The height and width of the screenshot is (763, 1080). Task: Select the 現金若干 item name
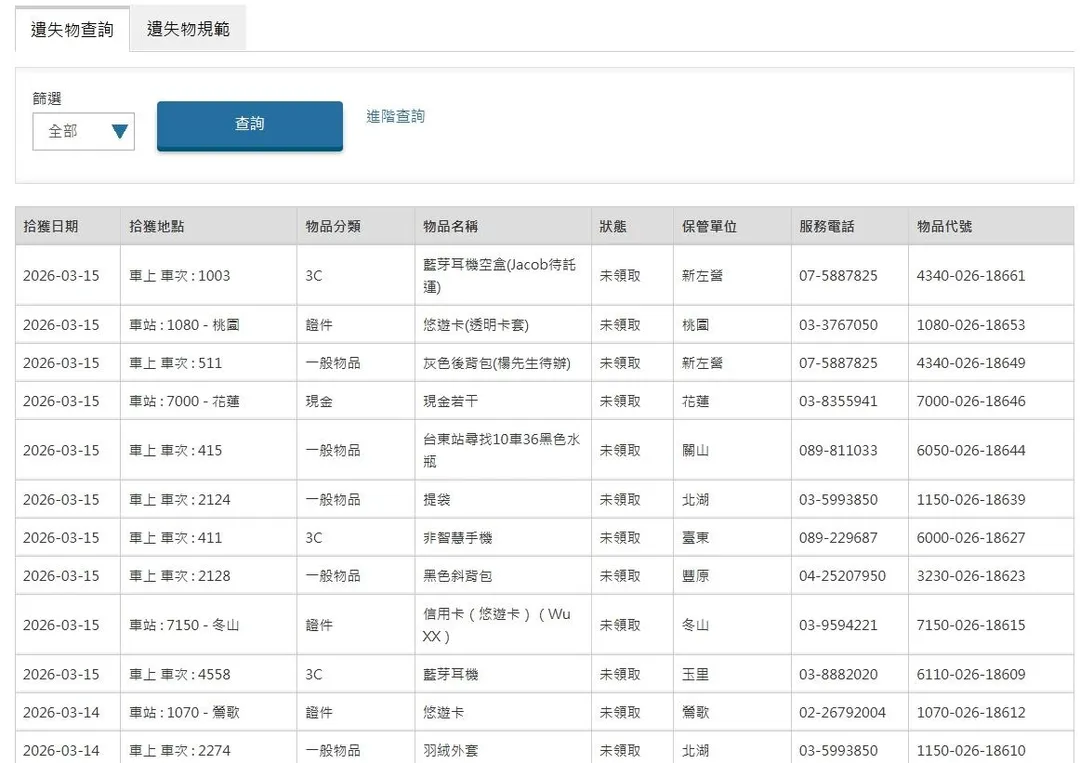pos(450,401)
